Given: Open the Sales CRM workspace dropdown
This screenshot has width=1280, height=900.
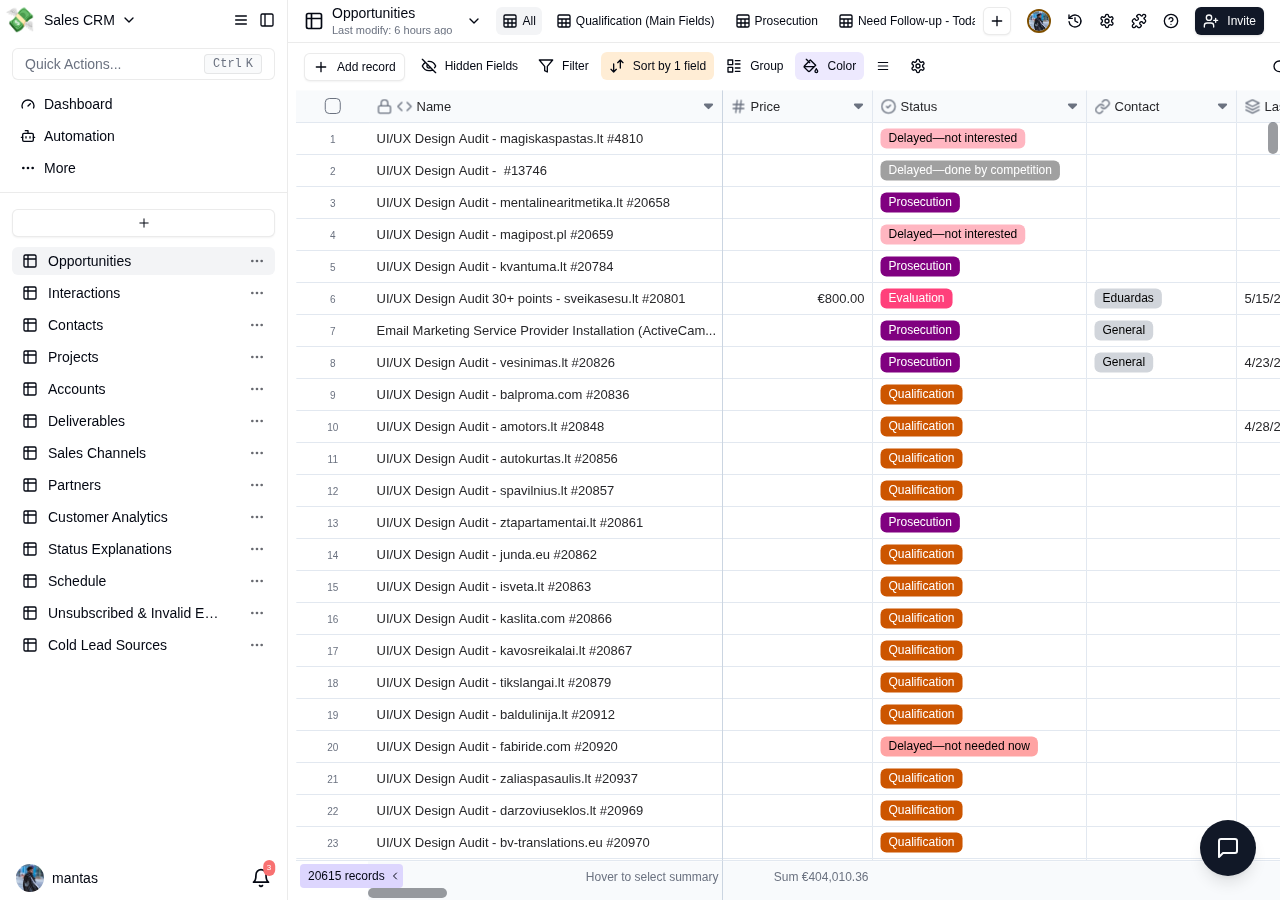Looking at the screenshot, I should tap(89, 20).
